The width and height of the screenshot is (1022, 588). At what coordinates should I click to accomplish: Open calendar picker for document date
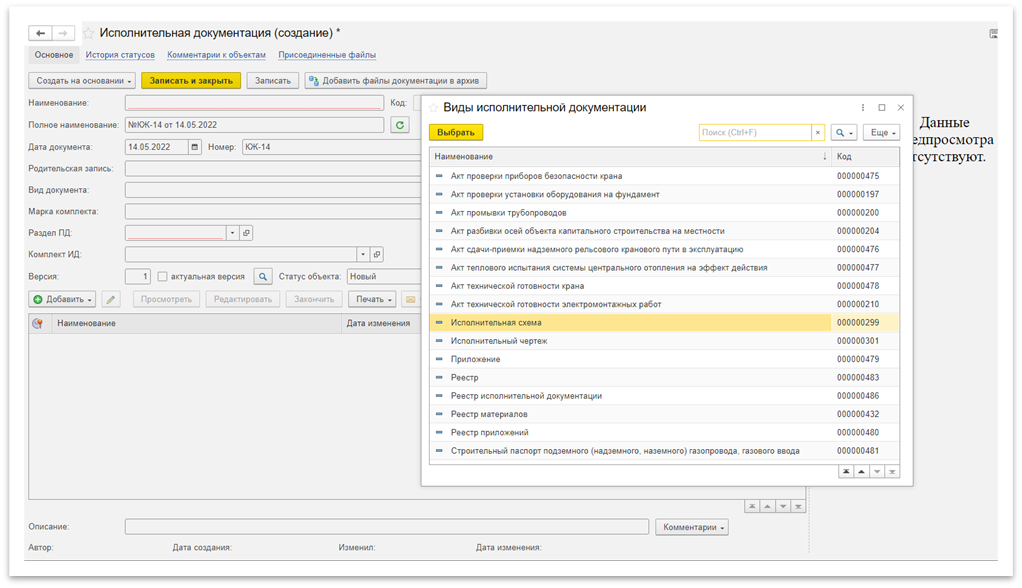pos(195,147)
